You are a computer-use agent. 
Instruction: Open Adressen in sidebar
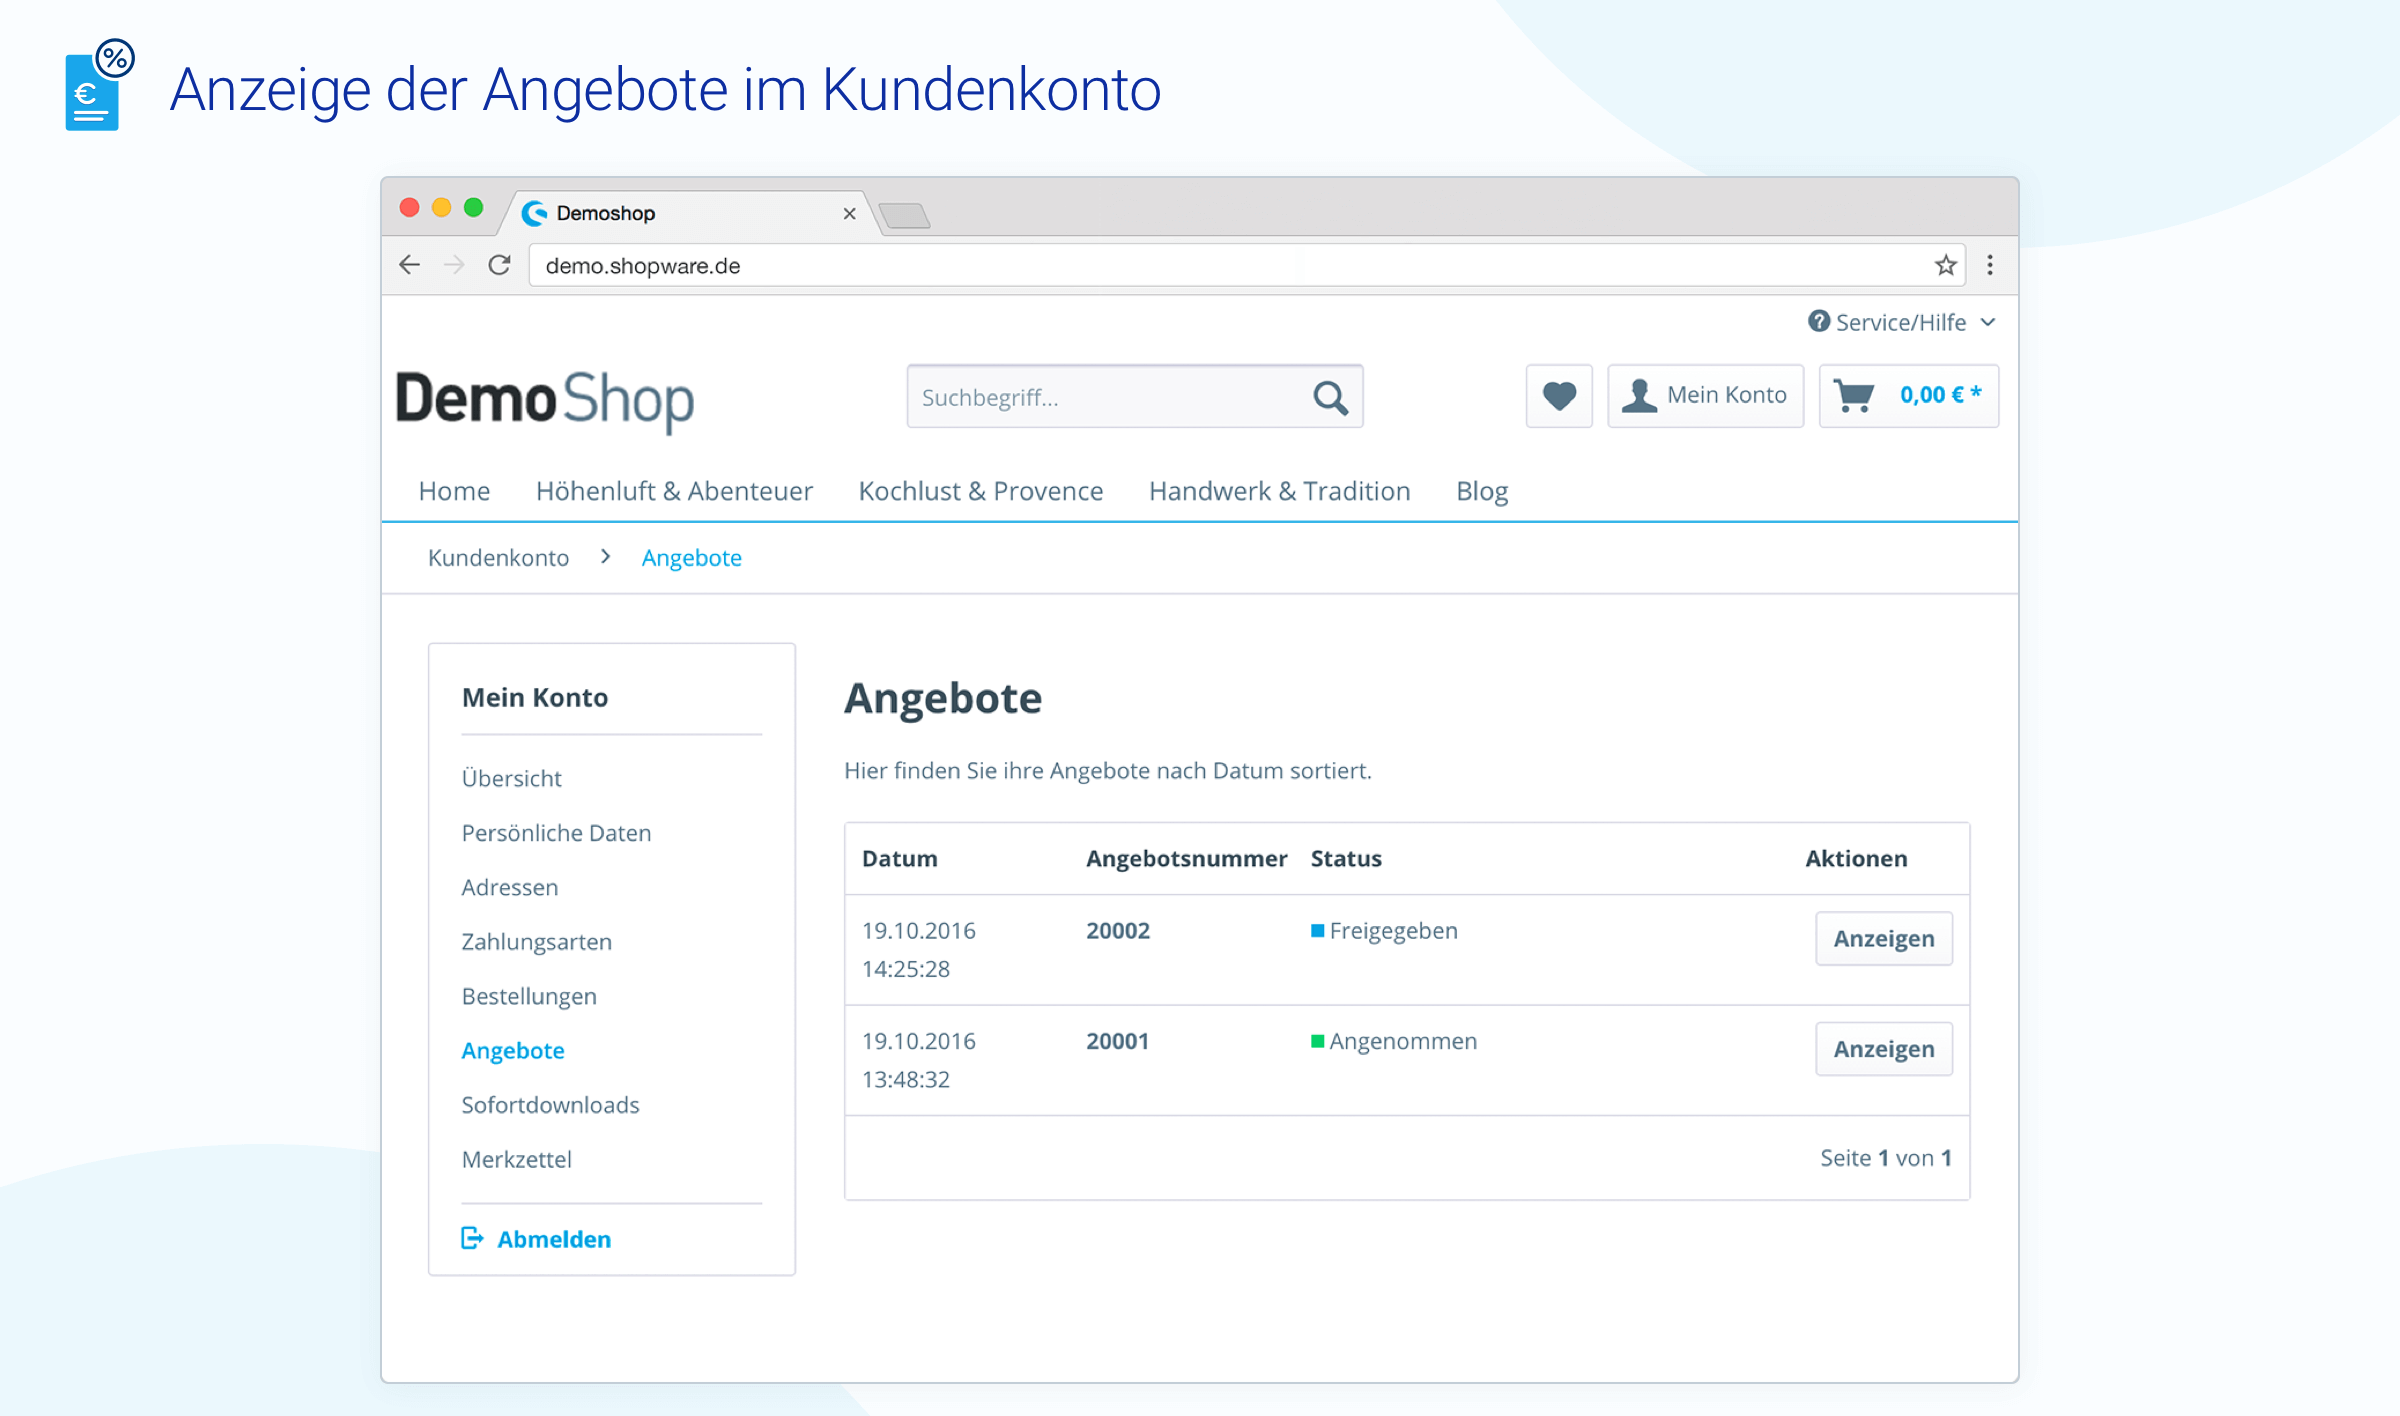[509, 887]
